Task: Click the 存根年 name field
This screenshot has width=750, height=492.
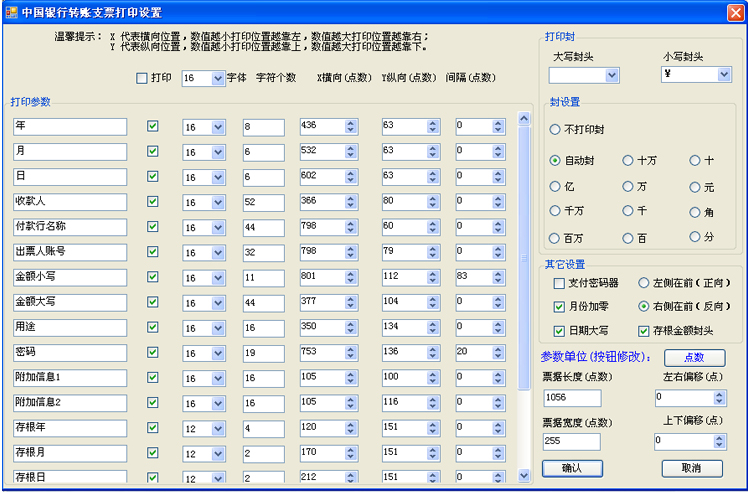Action: [x=70, y=428]
